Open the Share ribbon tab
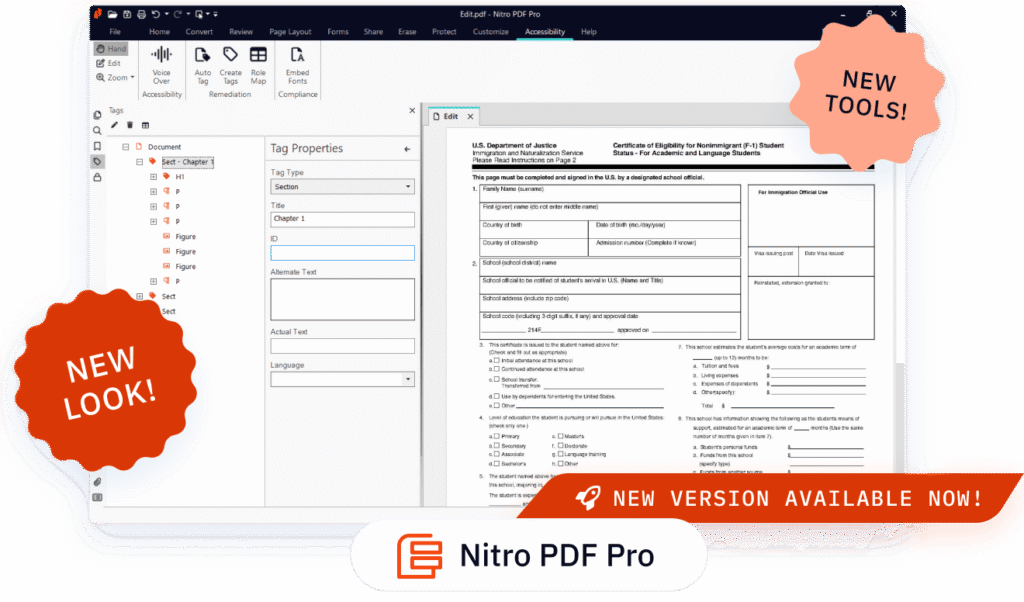The height and width of the screenshot is (602, 1024). tap(373, 32)
